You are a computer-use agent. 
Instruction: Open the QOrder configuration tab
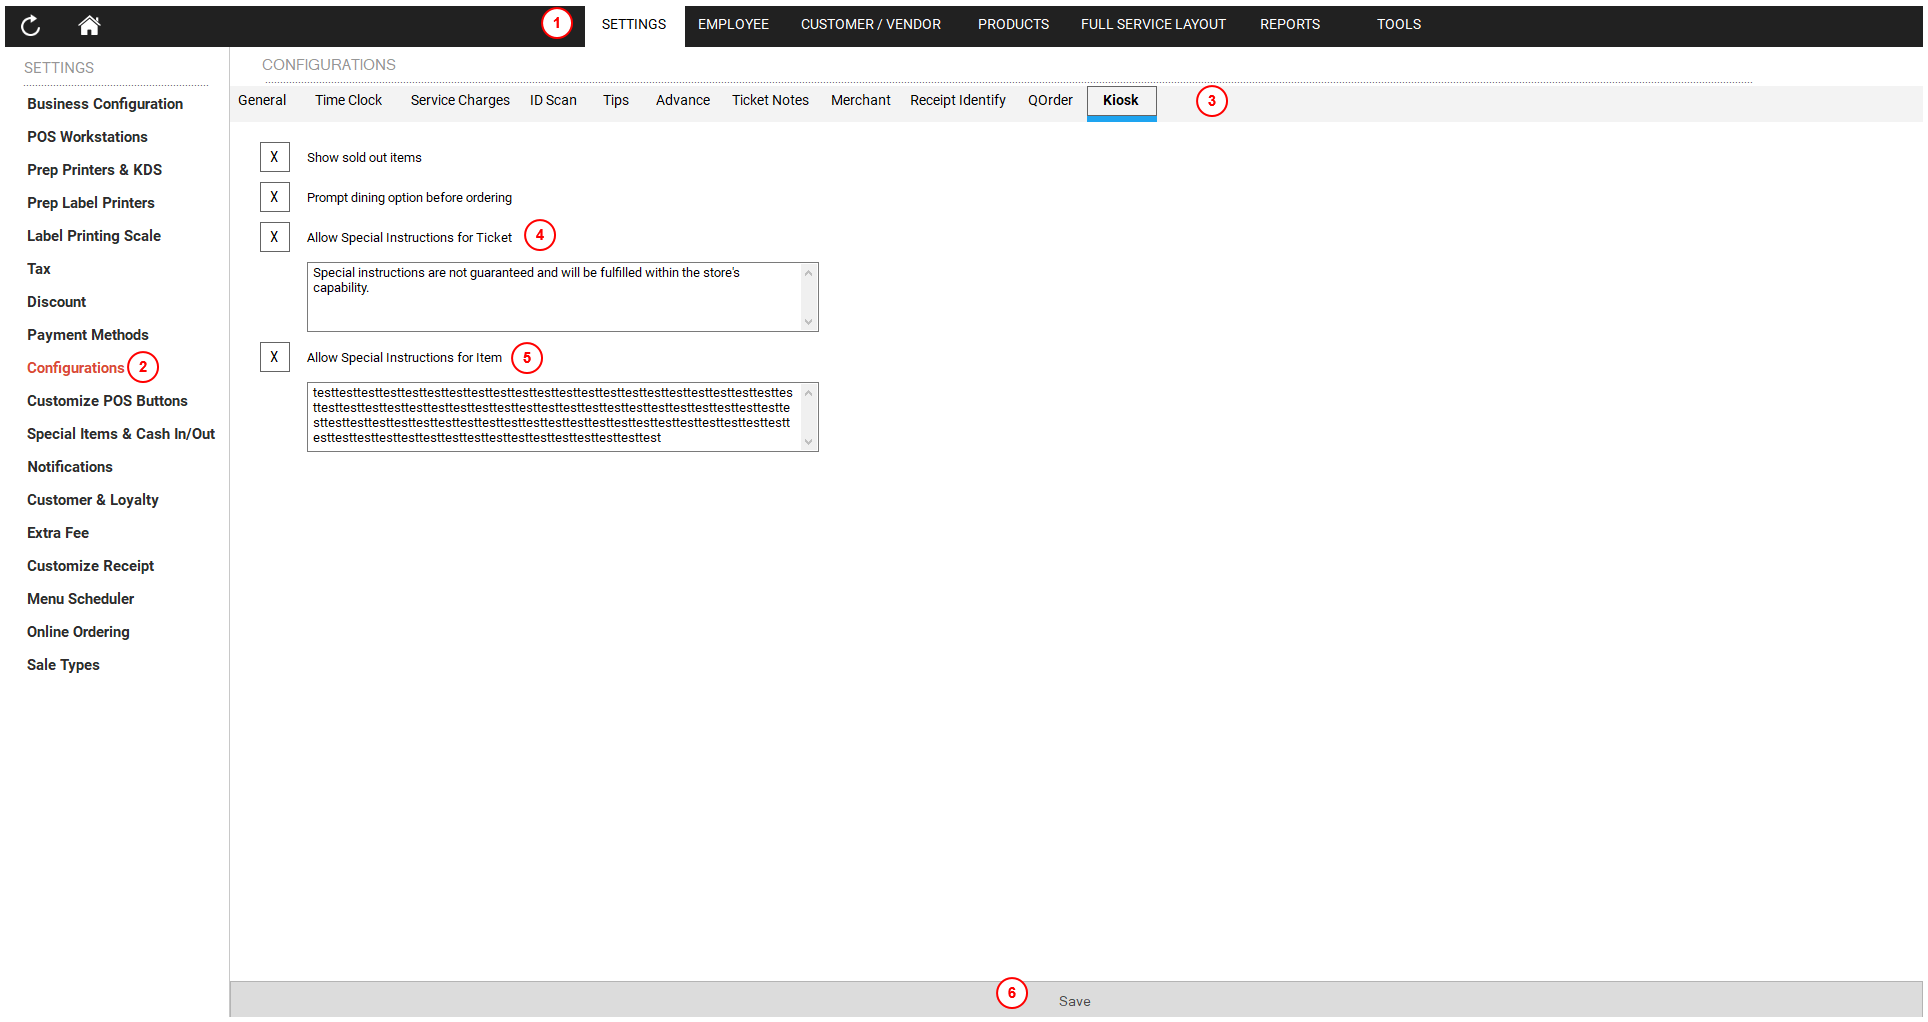(x=1050, y=101)
